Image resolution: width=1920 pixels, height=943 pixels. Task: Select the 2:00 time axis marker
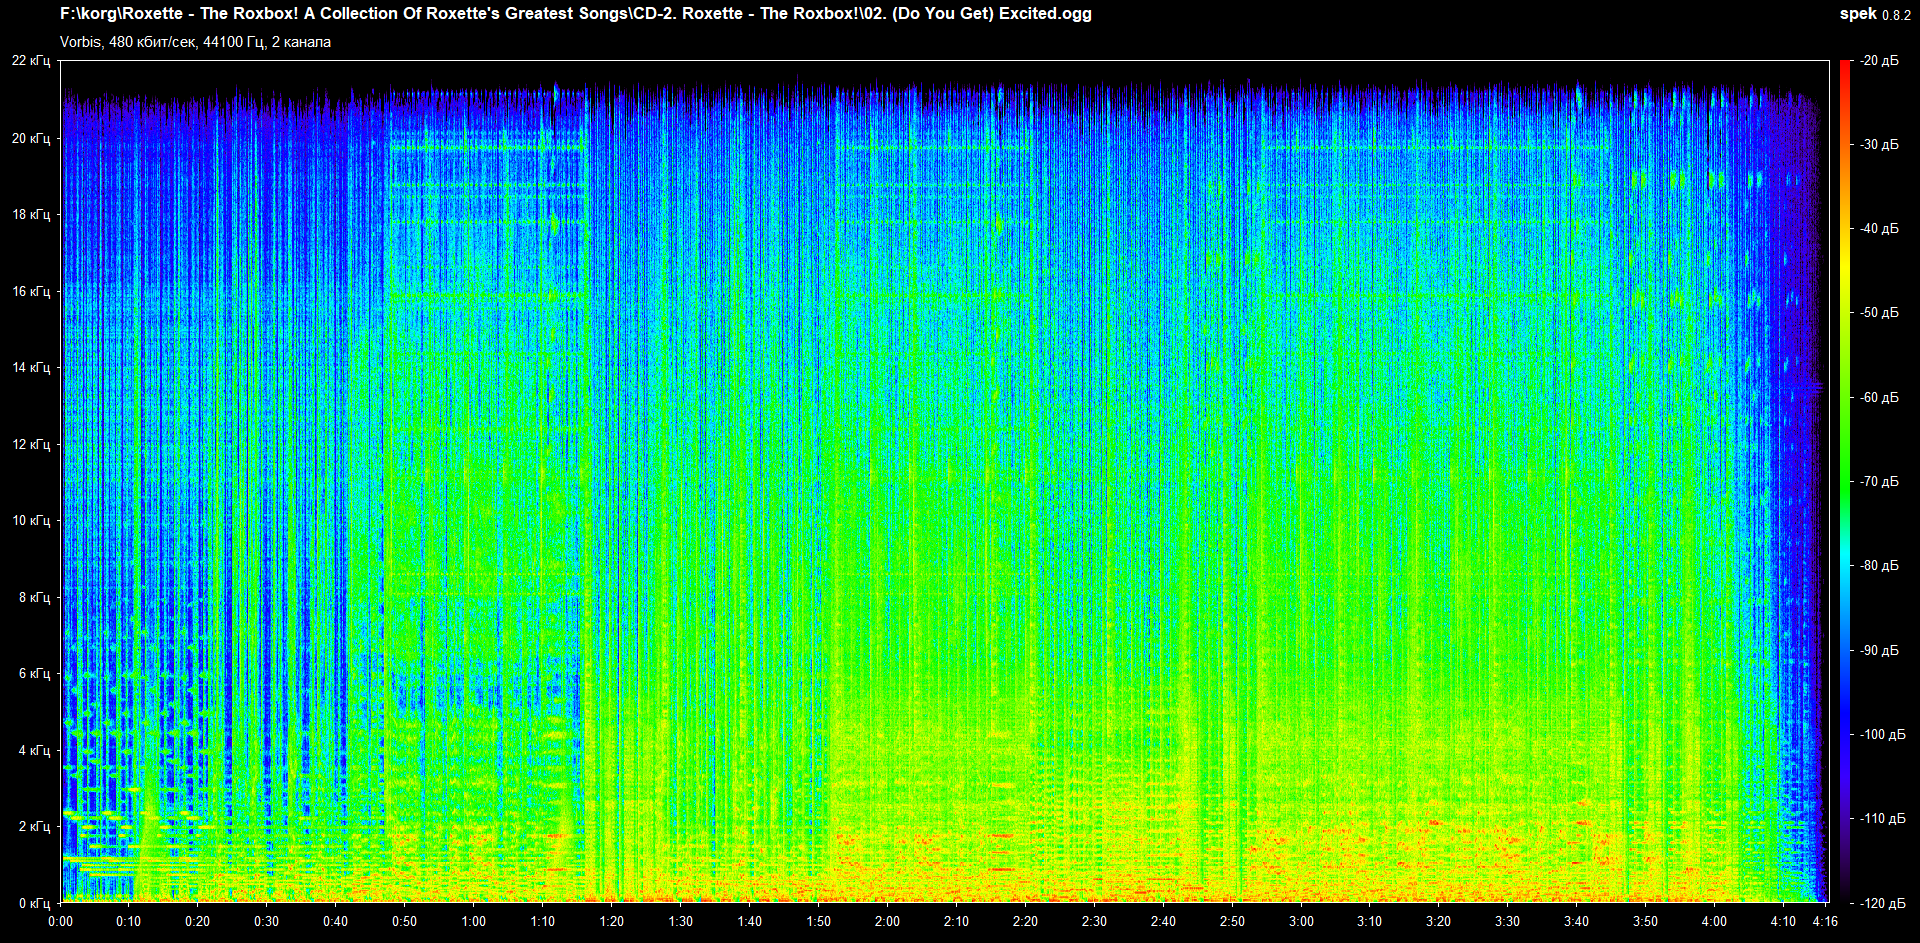pyautogui.click(x=887, y=921)
